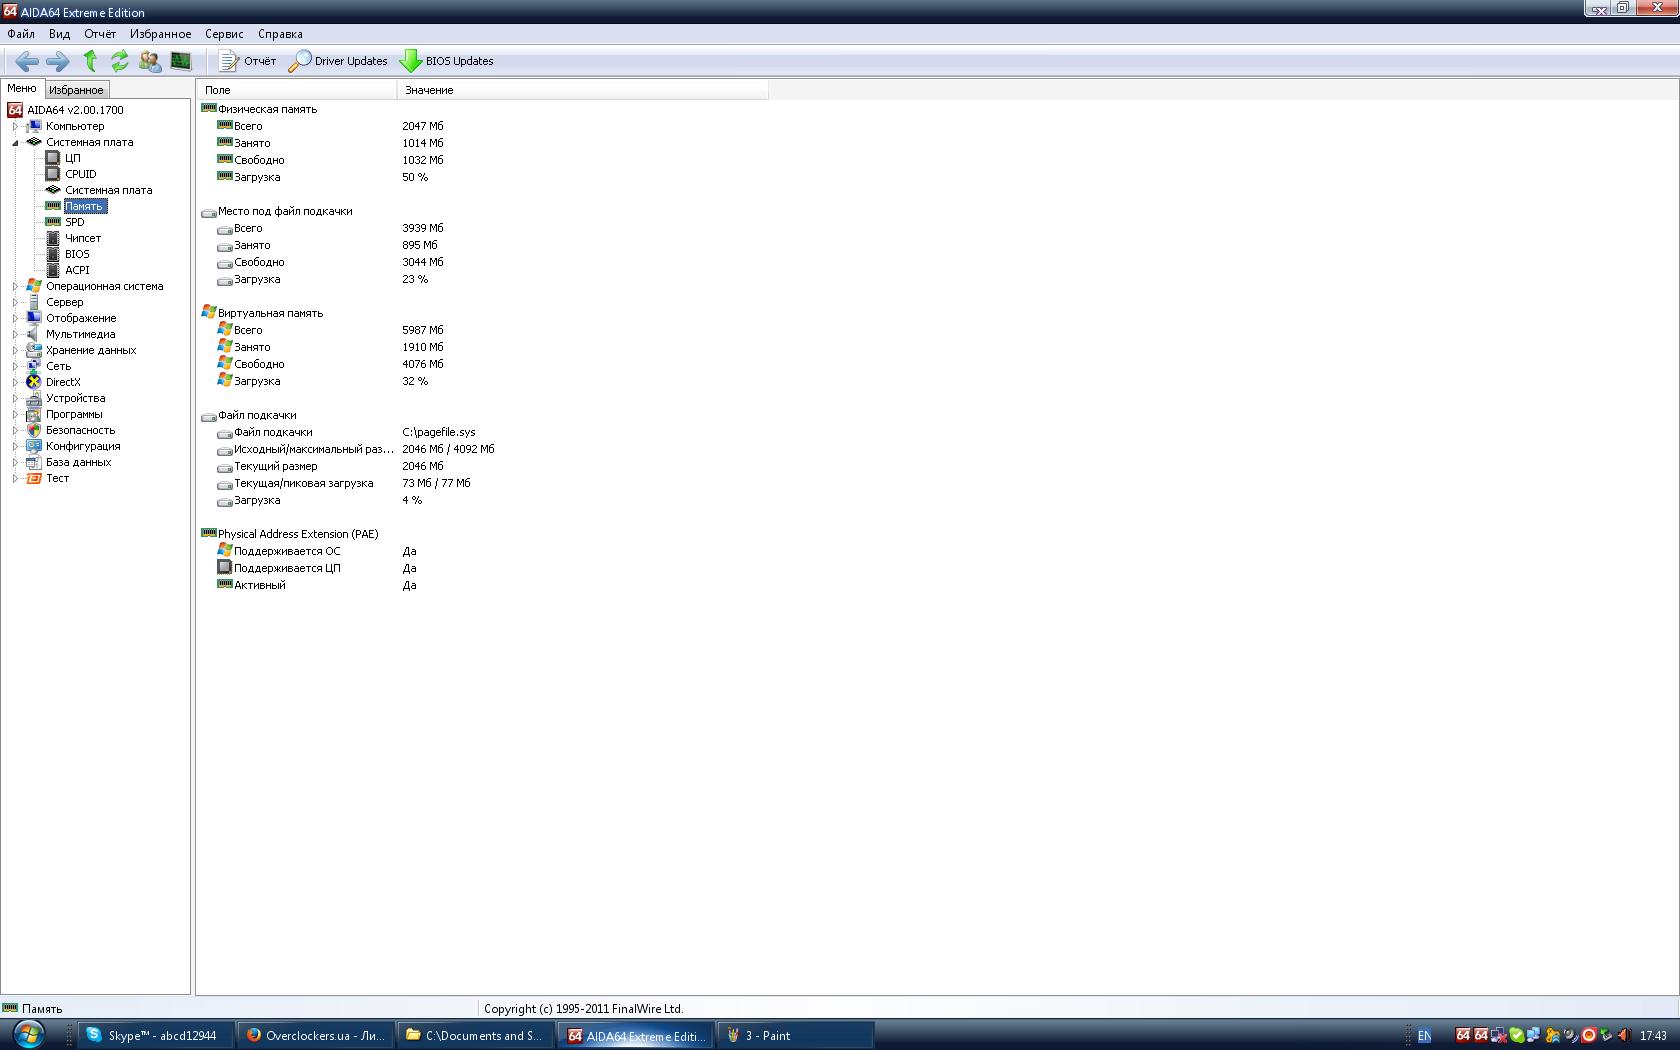Select the CPUID tree item
This screenshot has height=1050, width=1680.
(x=81, y=174)
